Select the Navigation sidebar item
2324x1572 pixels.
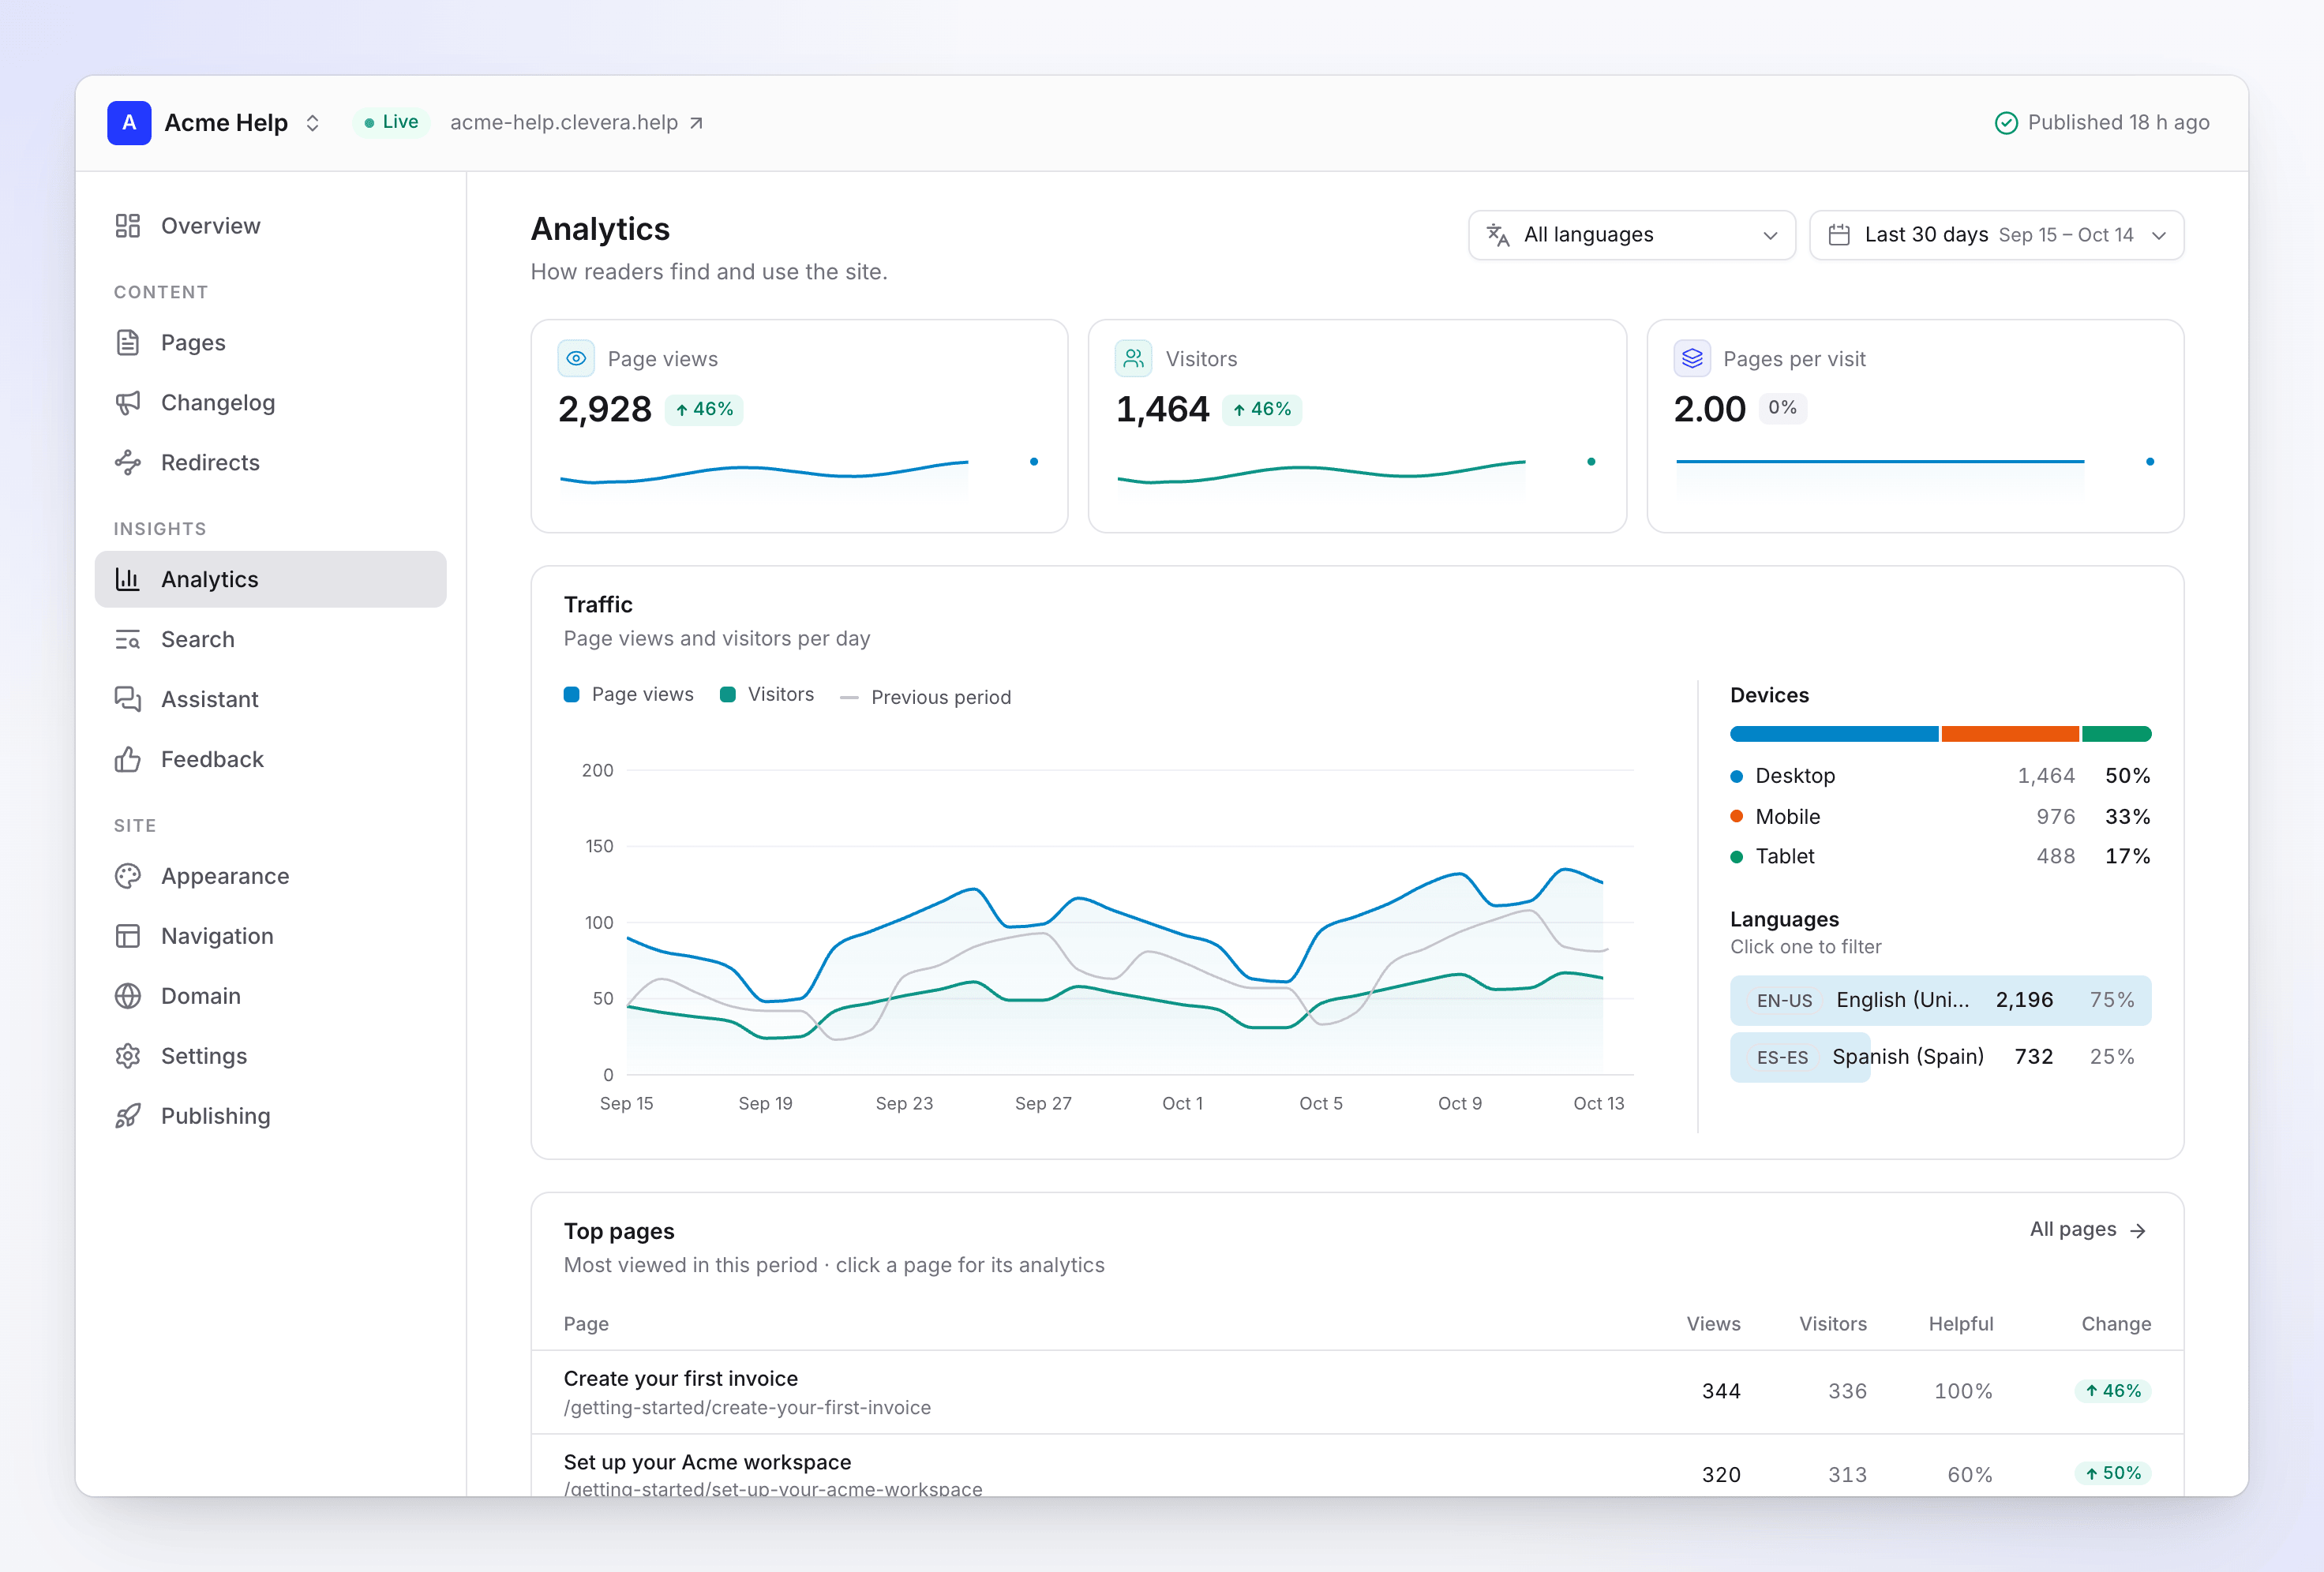[x=270, y=937]
